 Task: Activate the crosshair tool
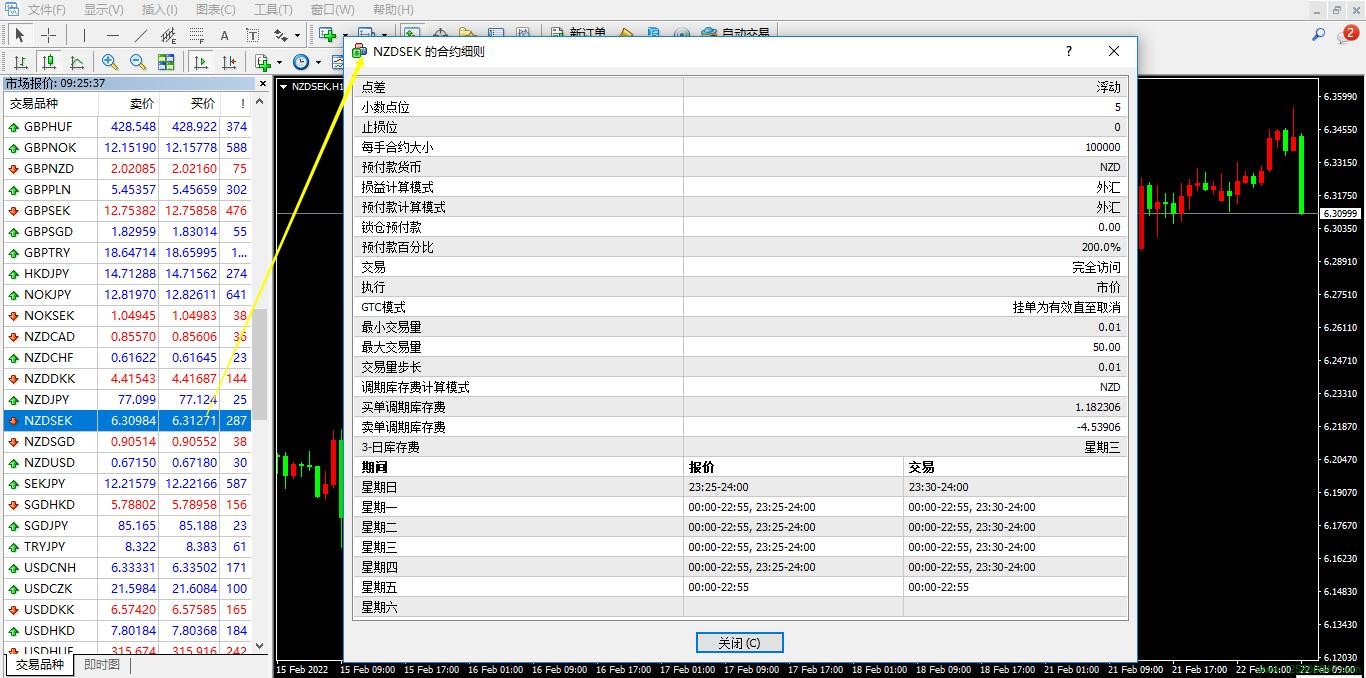pyautogui.click(x=48, y=35)
